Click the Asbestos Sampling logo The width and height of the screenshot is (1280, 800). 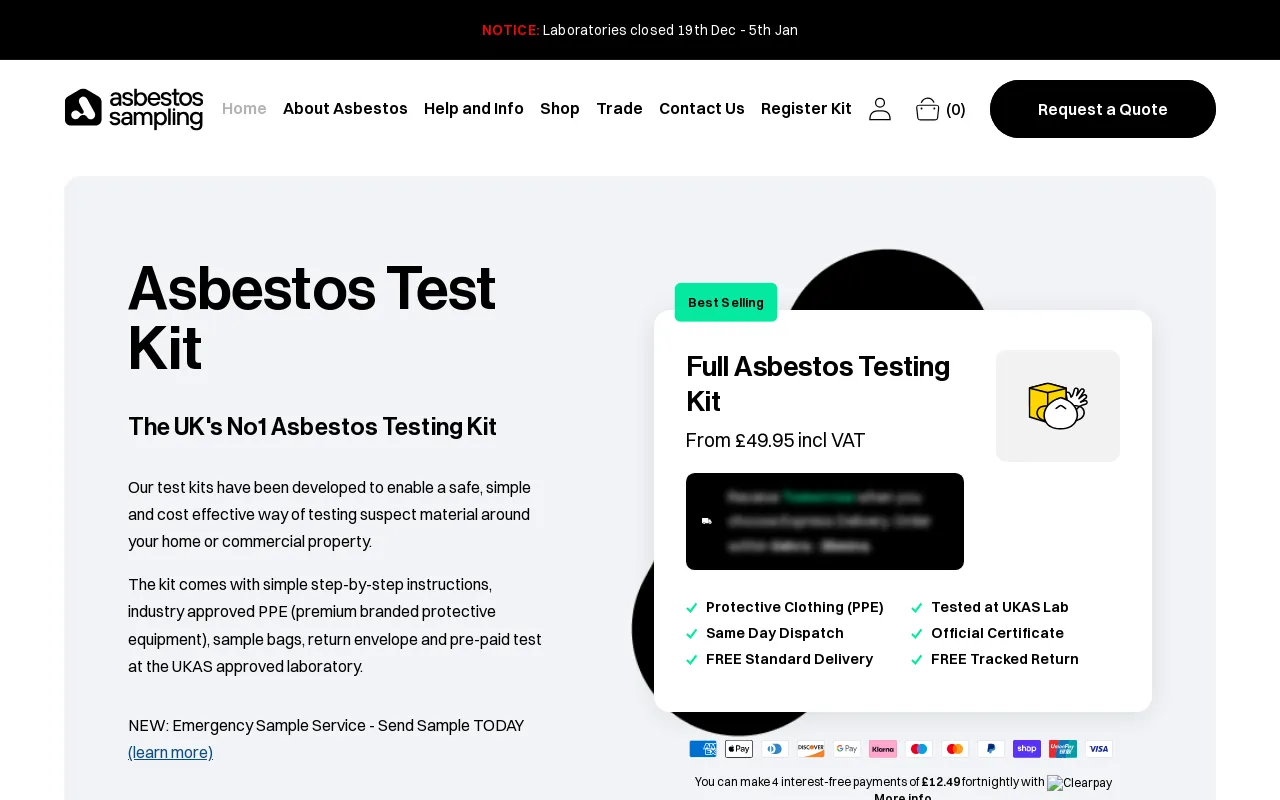tap(133, 109)
